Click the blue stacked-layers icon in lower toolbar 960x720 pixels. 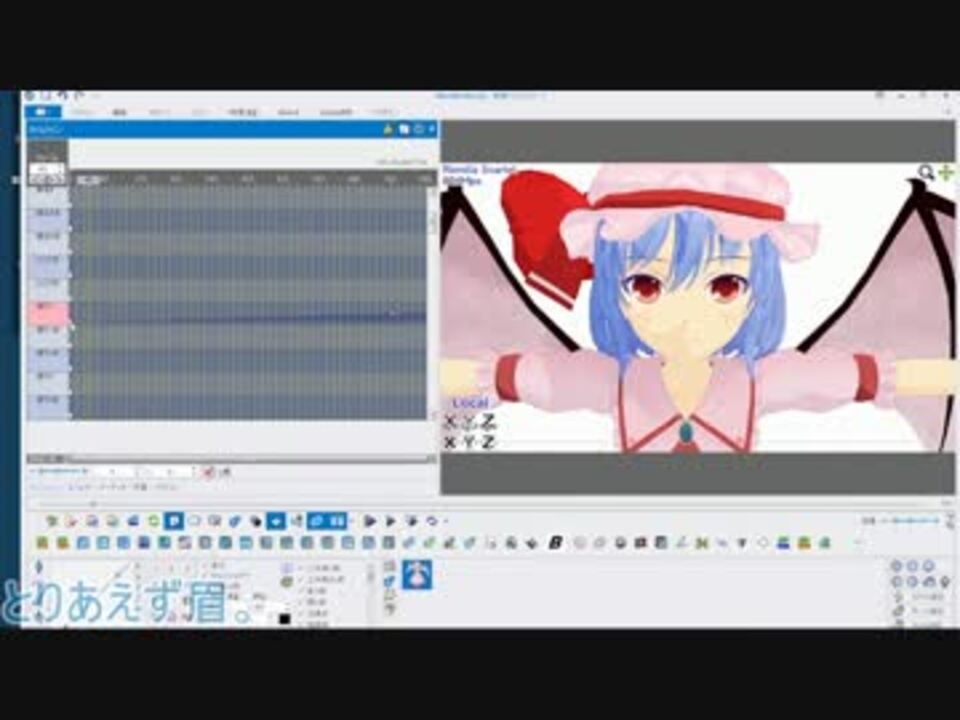pyautogui.click(x=783, y=542)
